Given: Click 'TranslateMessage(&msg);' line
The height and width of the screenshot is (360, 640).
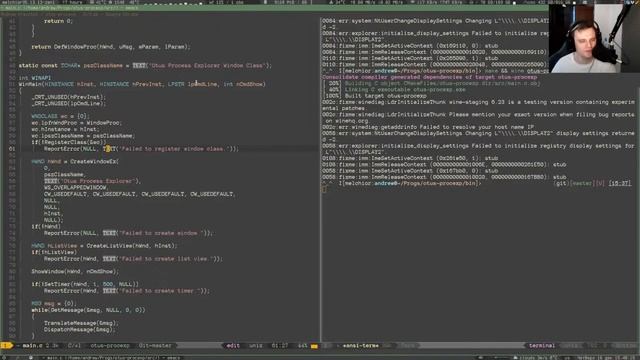Looking at the screenshot, I should point(81,323).
